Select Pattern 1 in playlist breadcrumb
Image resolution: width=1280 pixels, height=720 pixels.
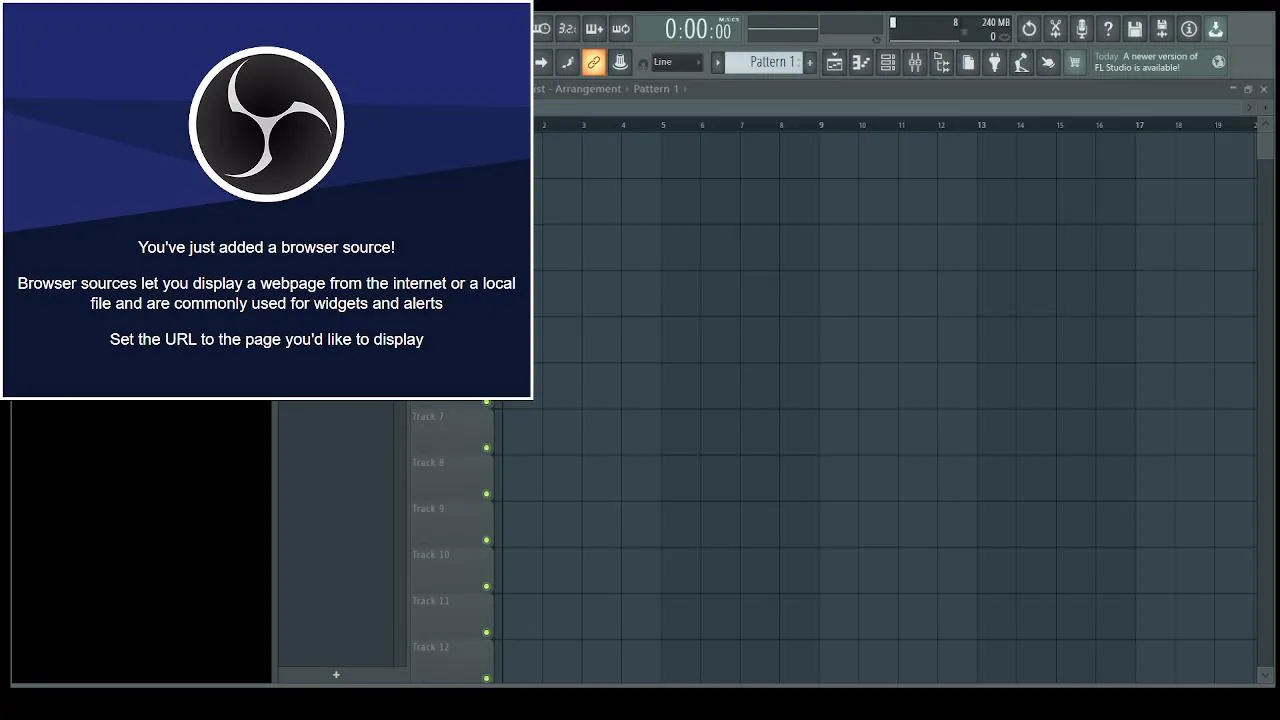coord(656,89)
